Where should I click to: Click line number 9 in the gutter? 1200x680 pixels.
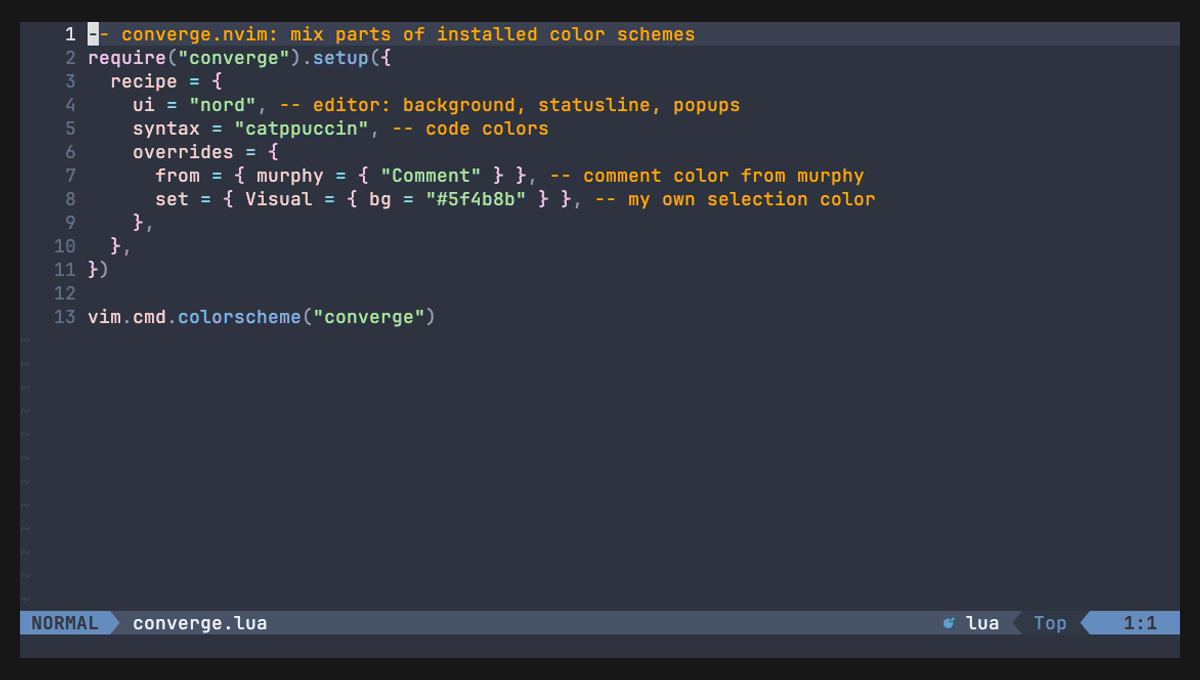[x=70, y=223]
